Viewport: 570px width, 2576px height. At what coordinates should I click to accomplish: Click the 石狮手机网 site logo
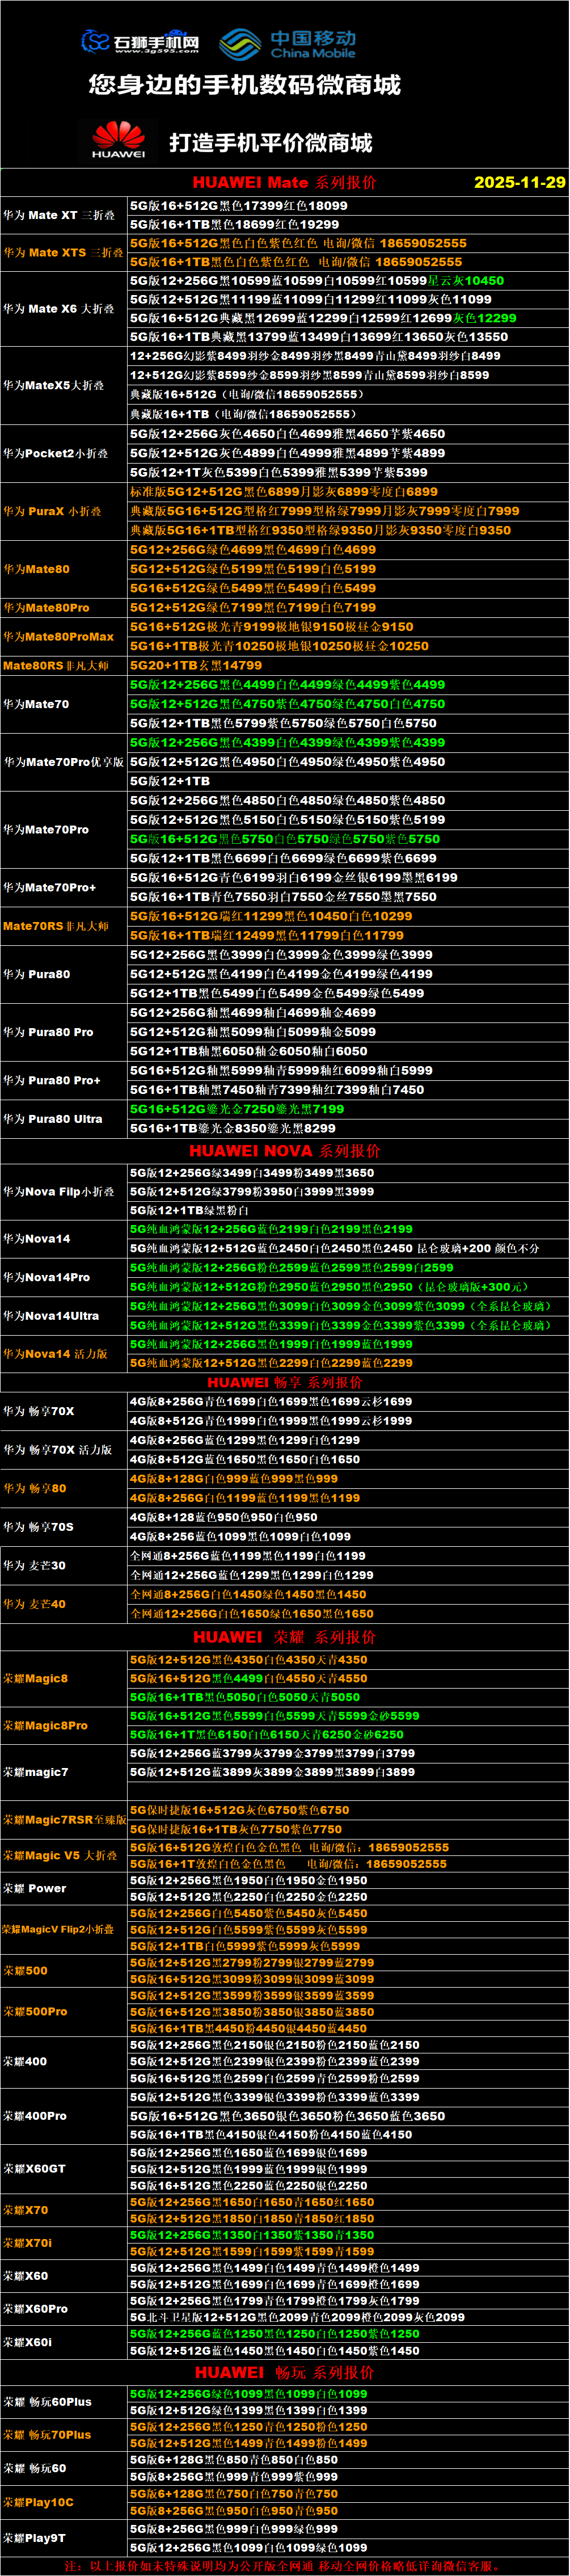point(140,42)
